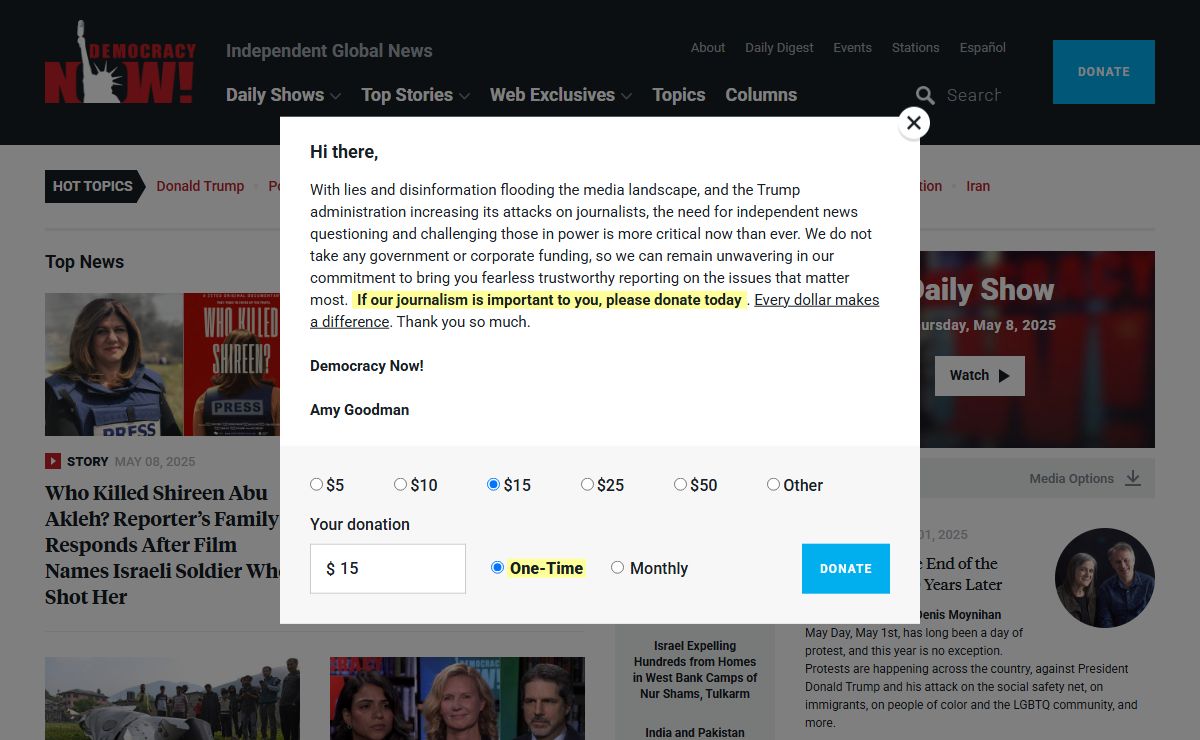
Task: Open the Events link
Action: coord(853,48)
